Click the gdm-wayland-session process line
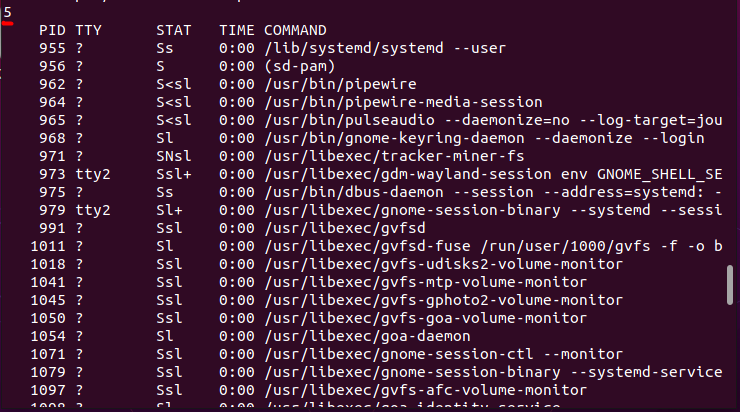Screen dimensions: 740x412 [x=493, y=175]
